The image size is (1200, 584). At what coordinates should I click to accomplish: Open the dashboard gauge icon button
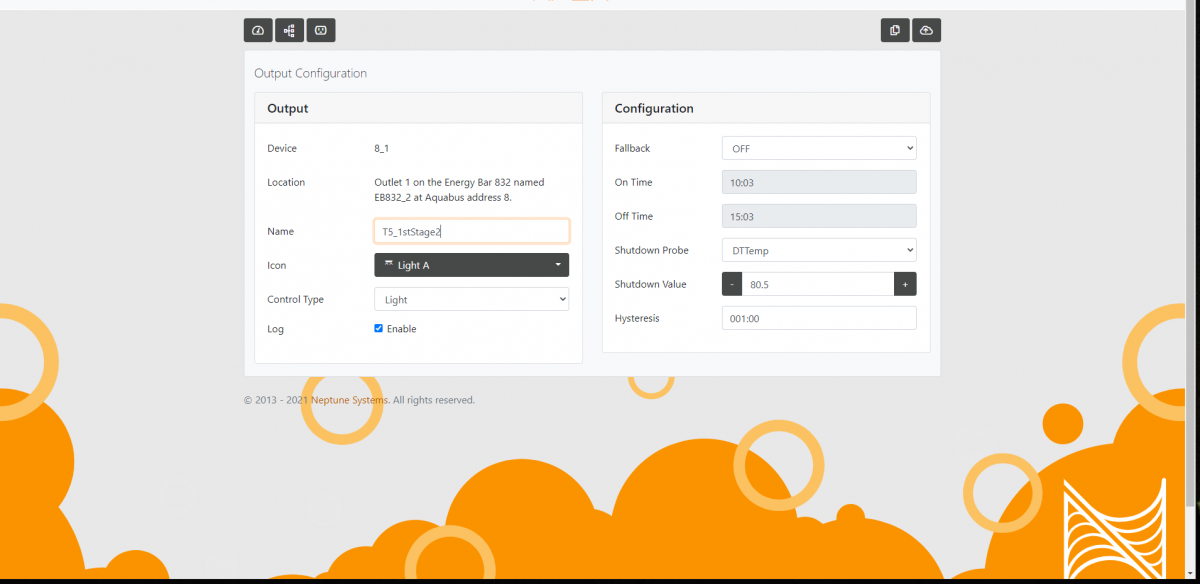[258, 30]
